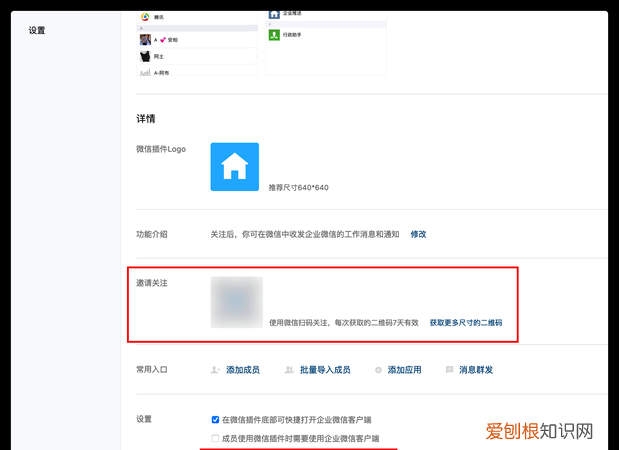Click the A-阿布 contact row in preview
The image size is (619, 450).
click(197, 72)
